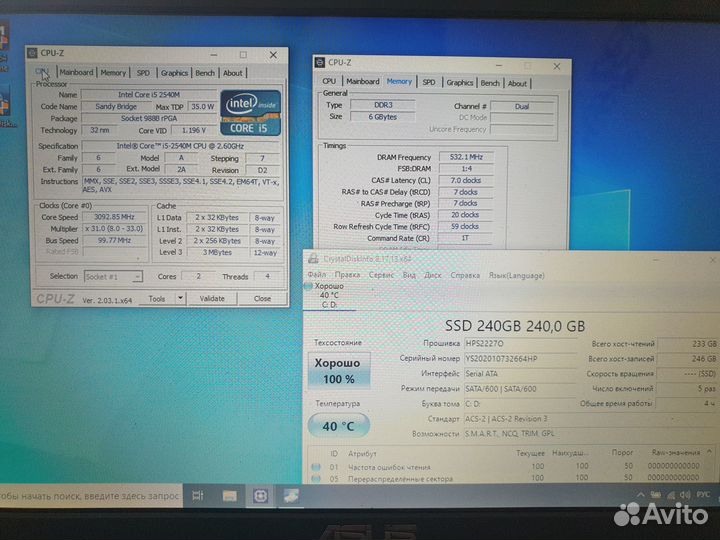Click the Хорошо 100 % health status button

tap(339, 371)
